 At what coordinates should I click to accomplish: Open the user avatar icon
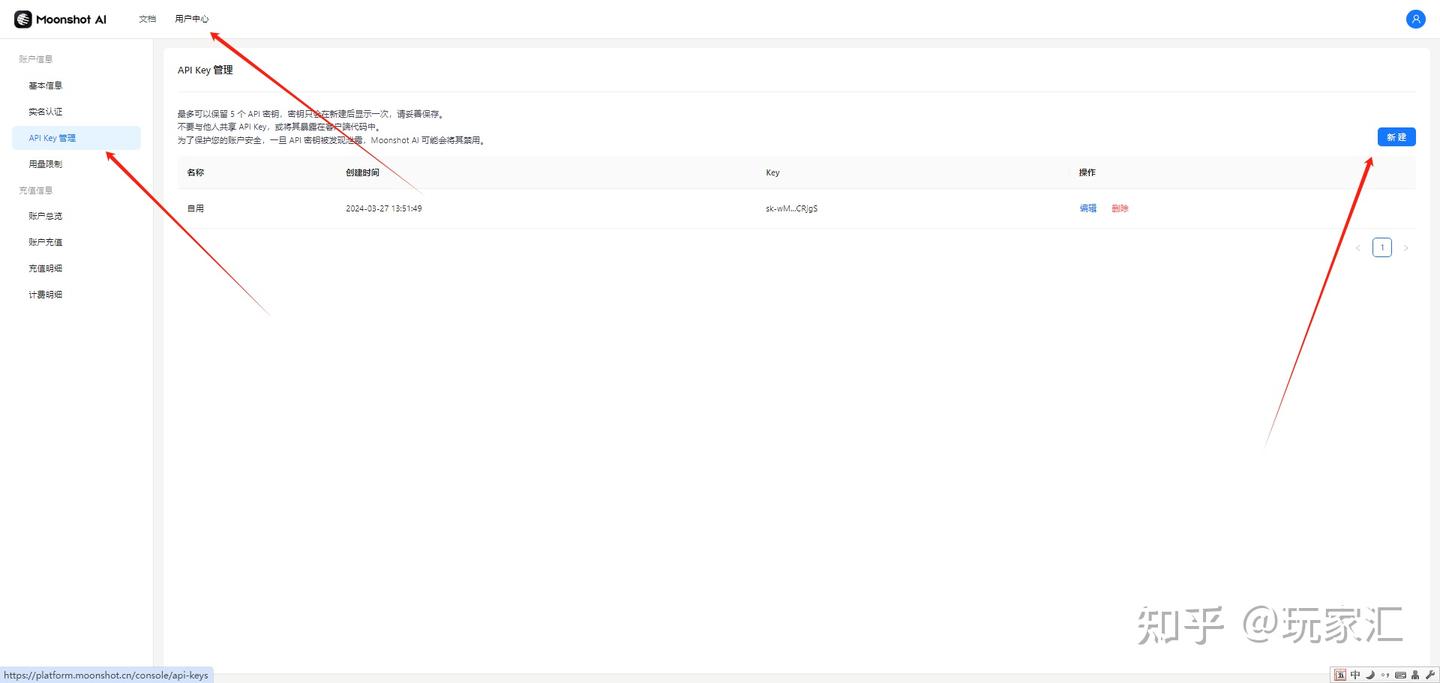coord(1415,19)
